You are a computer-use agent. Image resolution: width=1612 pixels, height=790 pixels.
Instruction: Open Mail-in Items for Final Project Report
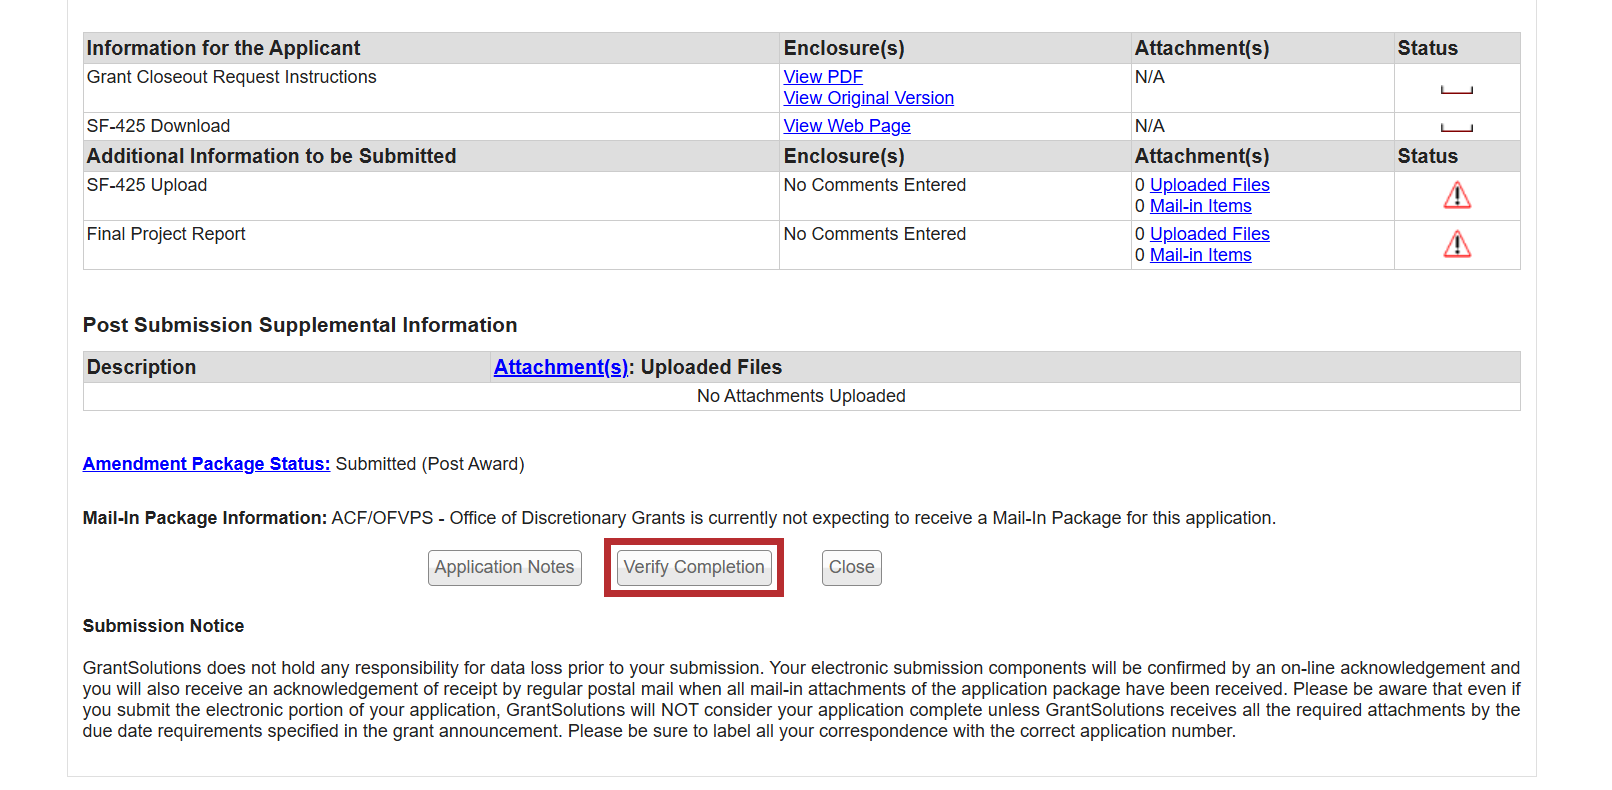pyautogui.click(x=1200, y=255)
